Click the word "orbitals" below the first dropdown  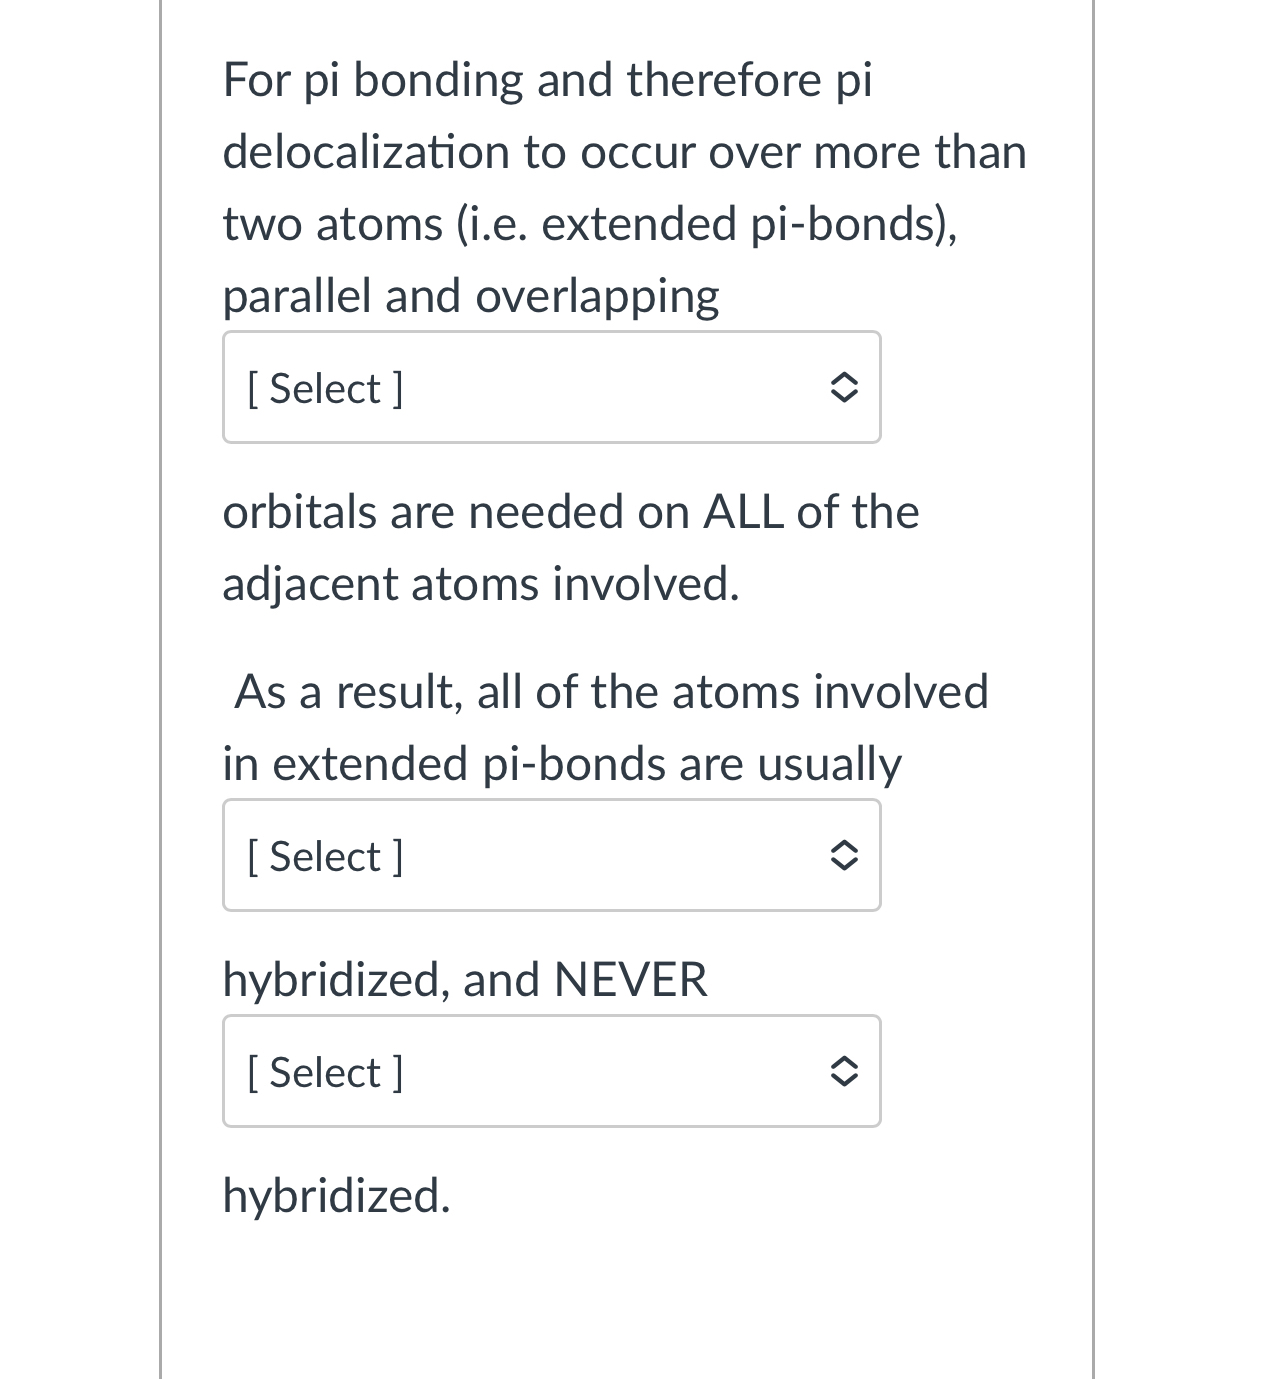[300, 512]
